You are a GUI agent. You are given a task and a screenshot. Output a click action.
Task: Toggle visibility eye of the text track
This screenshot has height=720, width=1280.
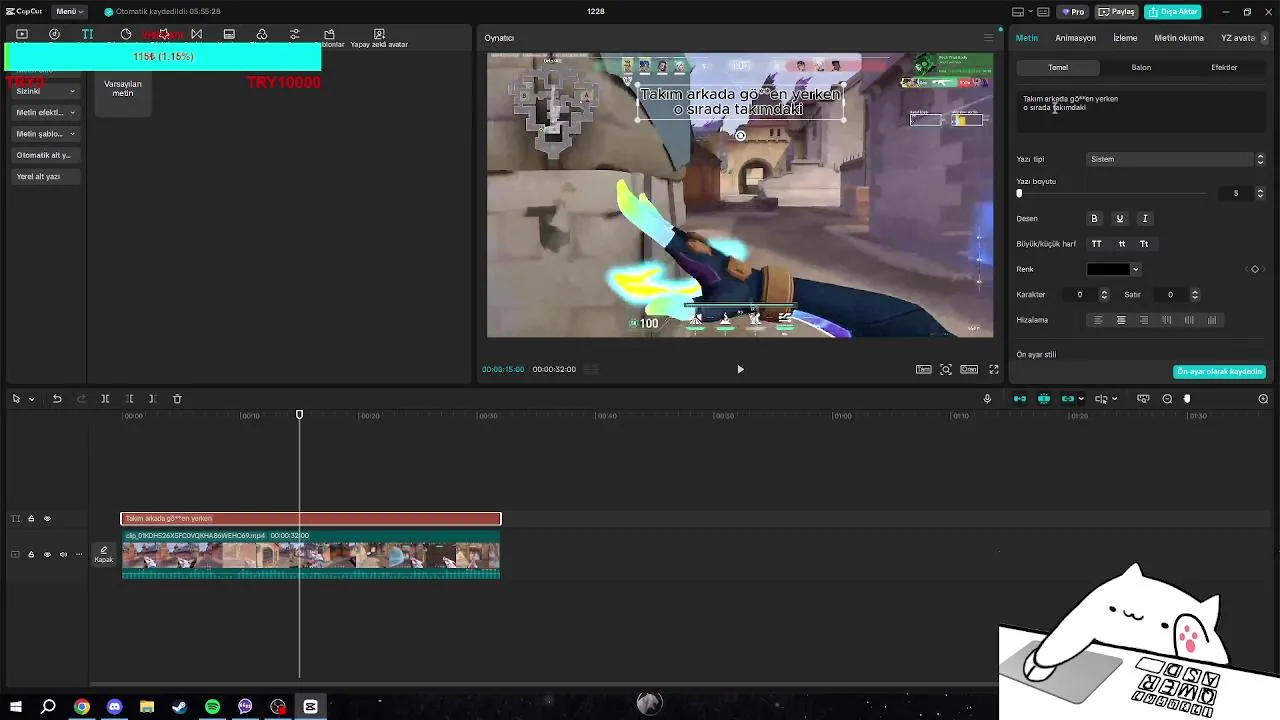pos(47,519)
